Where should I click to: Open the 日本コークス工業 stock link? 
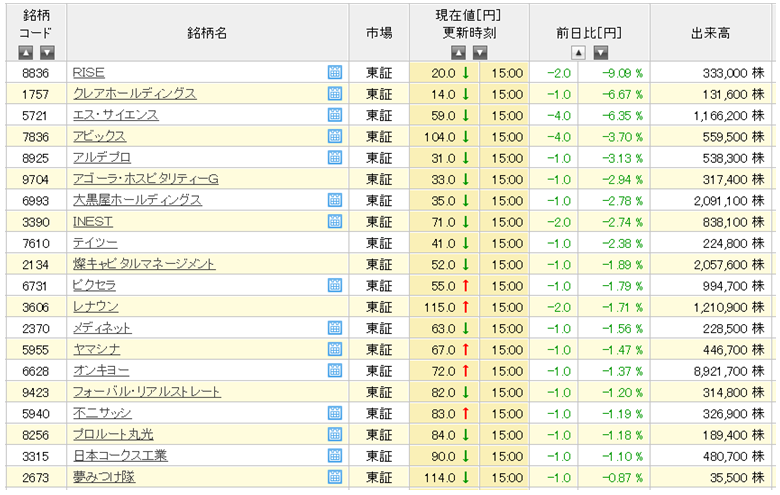point(120,456)
